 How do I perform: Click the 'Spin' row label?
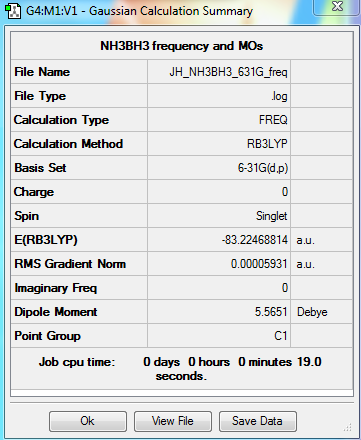coord(27,216)
